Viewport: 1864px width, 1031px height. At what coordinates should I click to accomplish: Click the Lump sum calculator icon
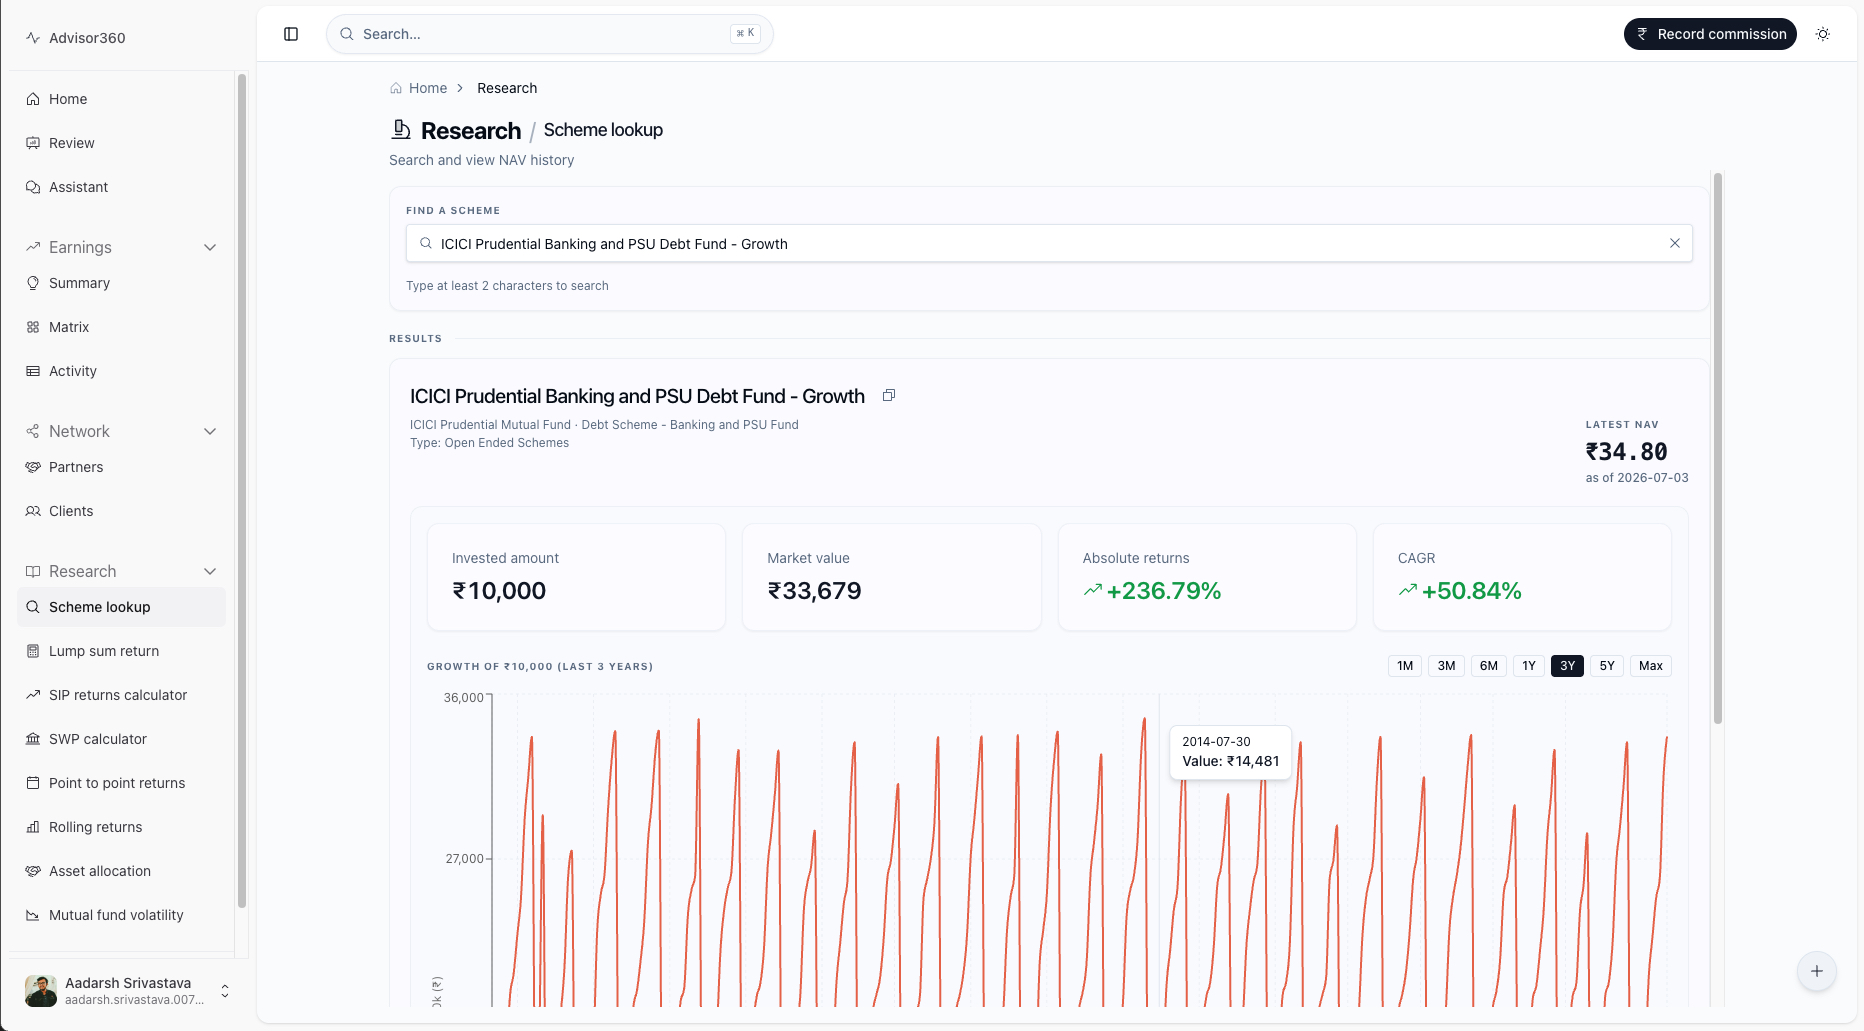tap(33, 651)
